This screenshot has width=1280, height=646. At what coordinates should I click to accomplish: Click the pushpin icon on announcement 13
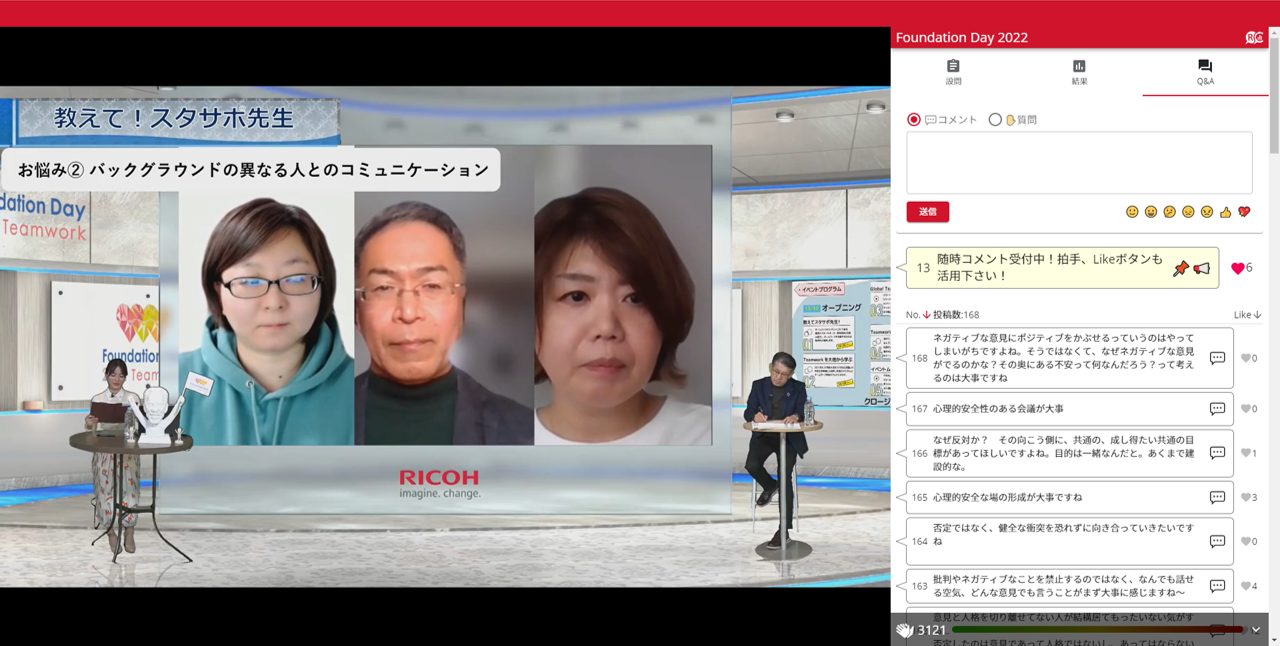(x=1181, y=268)
